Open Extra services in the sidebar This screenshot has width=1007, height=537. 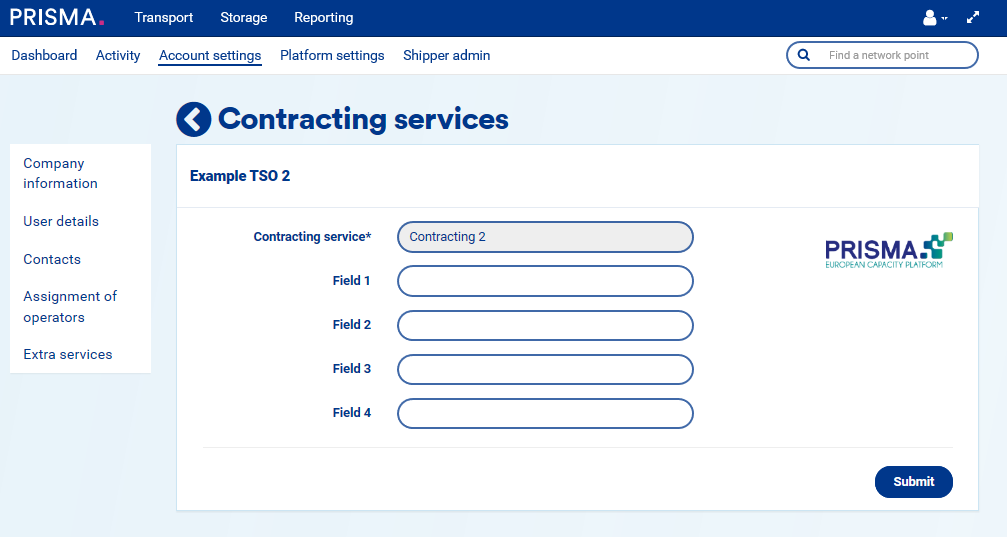(68, 354)
